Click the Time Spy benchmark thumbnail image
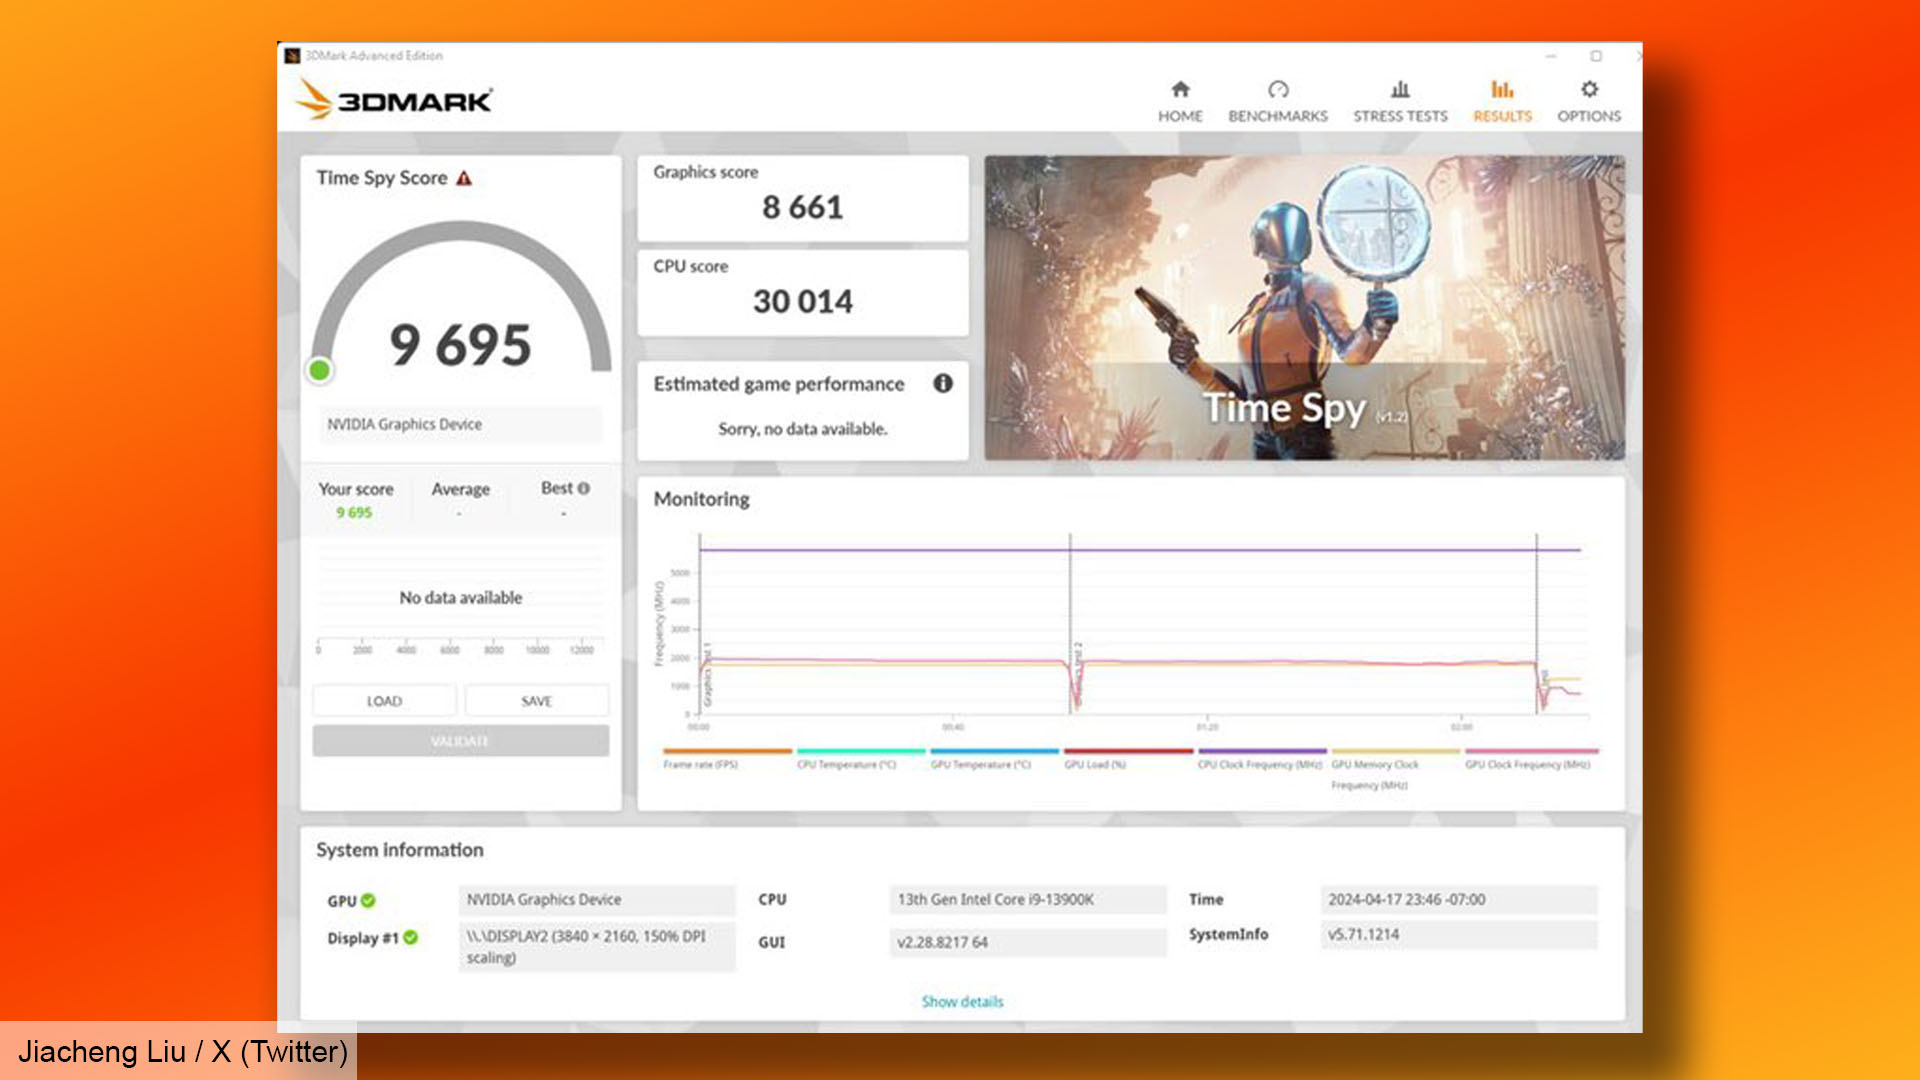Viewport: 1920px width, 1080px height. point(1304,308)
